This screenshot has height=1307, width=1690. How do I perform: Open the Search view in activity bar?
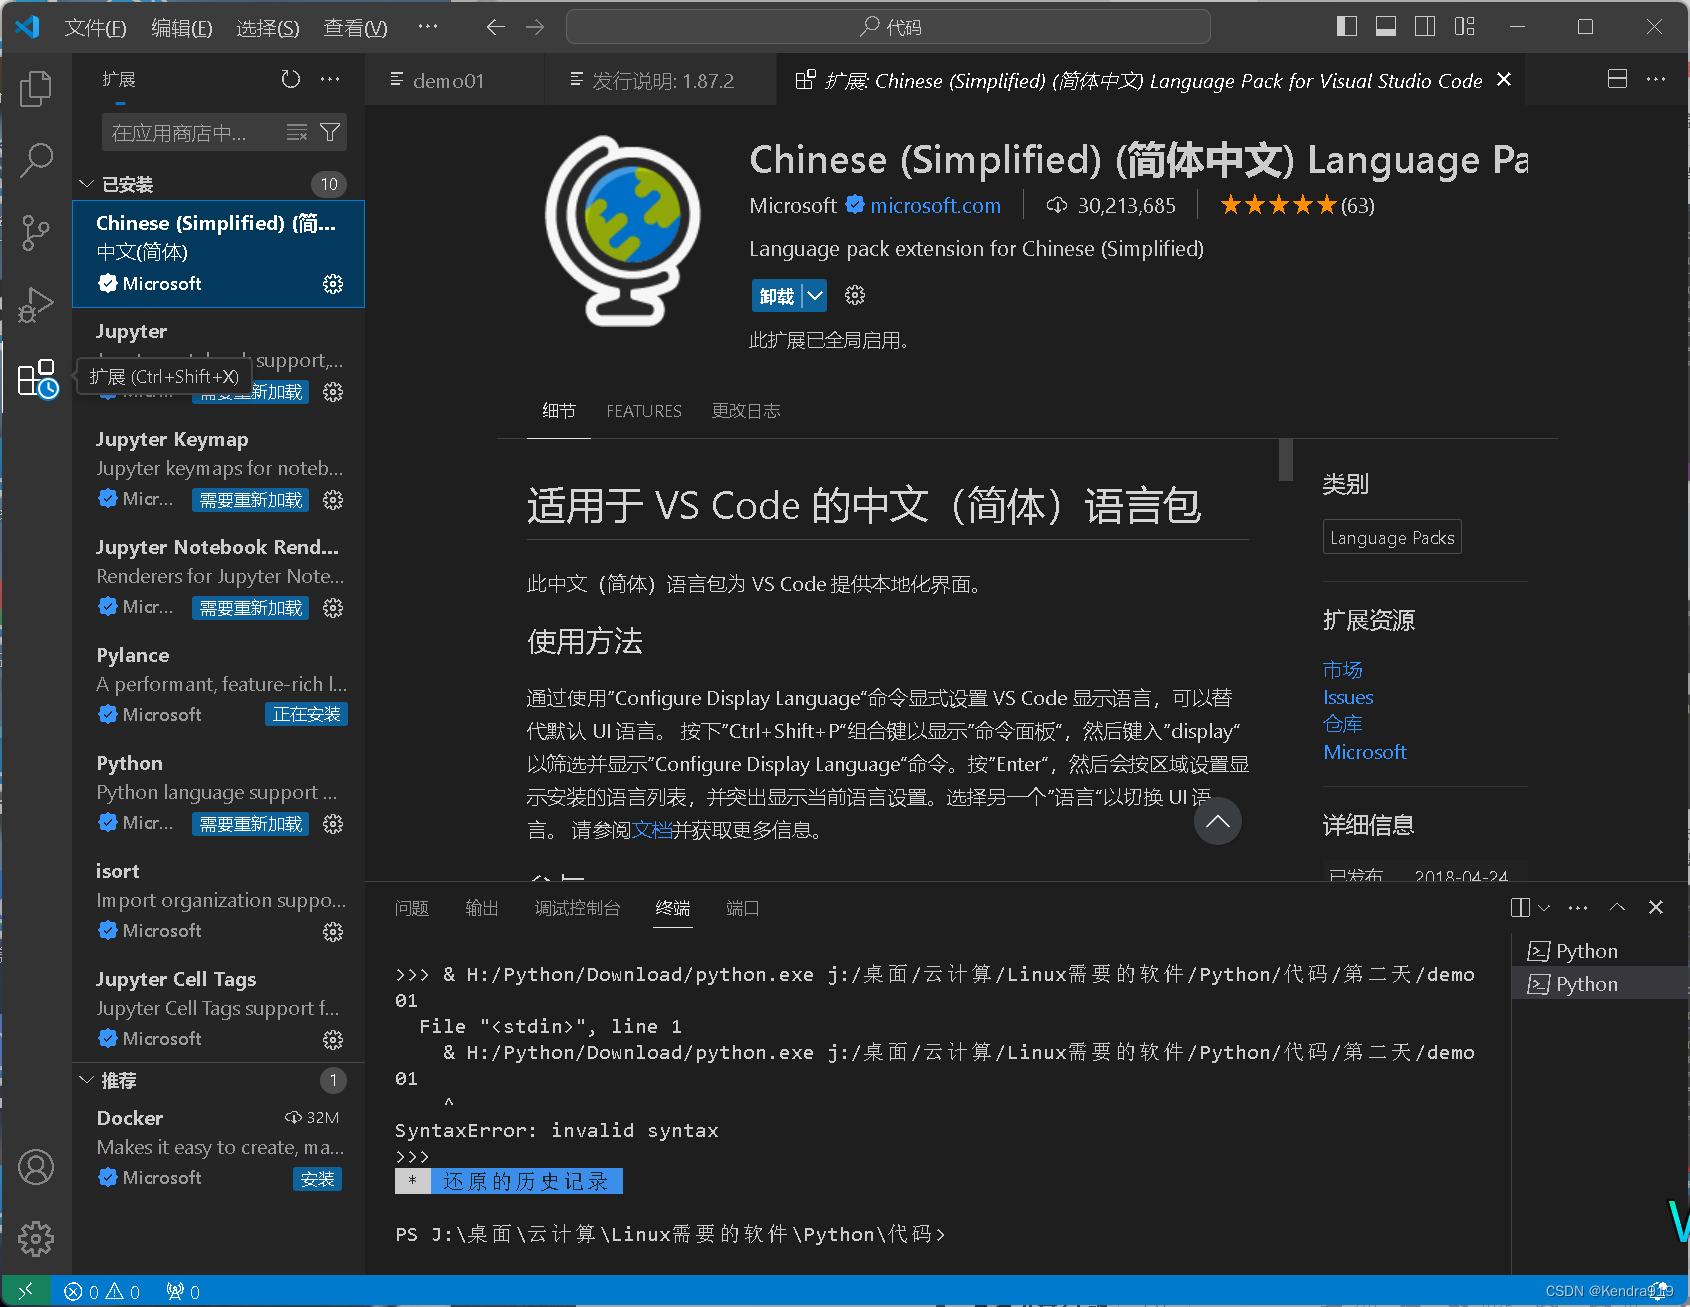(36, 160)
